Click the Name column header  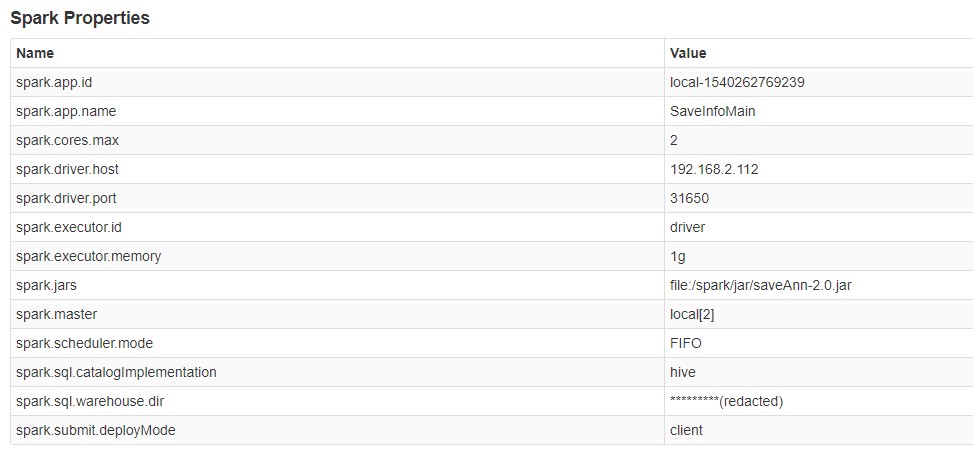click(x=35, y=53)
